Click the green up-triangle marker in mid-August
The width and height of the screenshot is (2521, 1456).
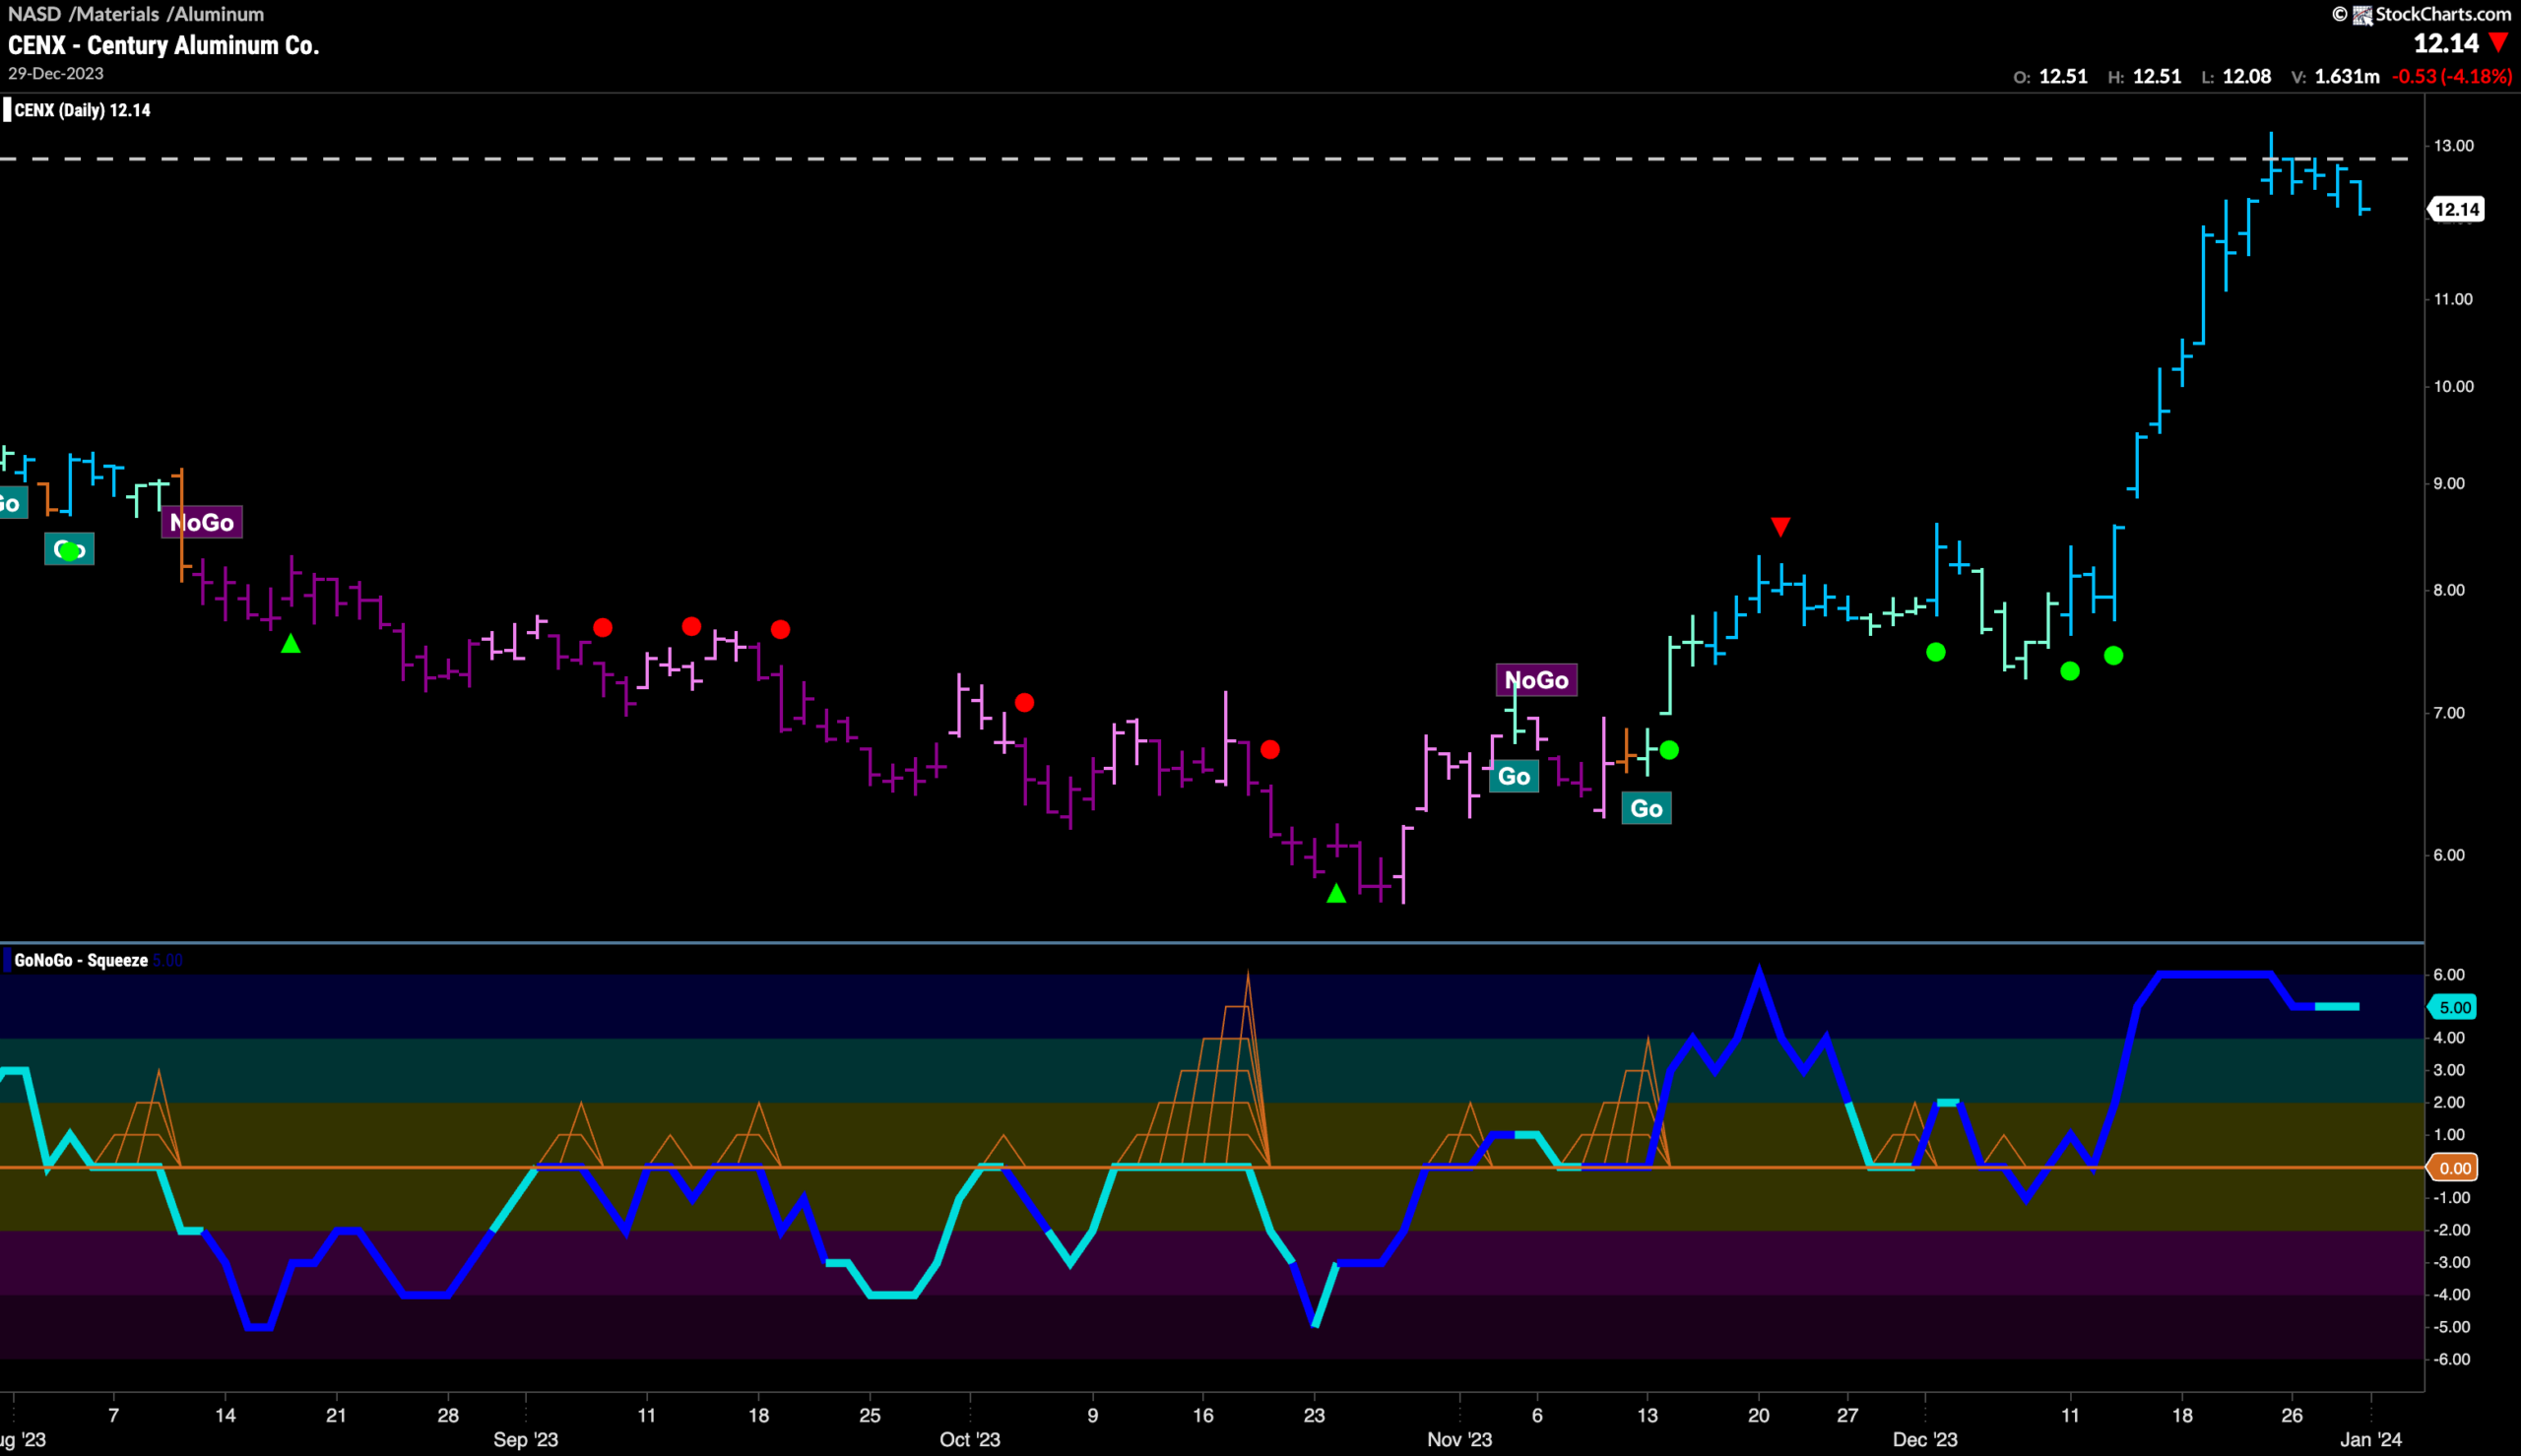290,644
